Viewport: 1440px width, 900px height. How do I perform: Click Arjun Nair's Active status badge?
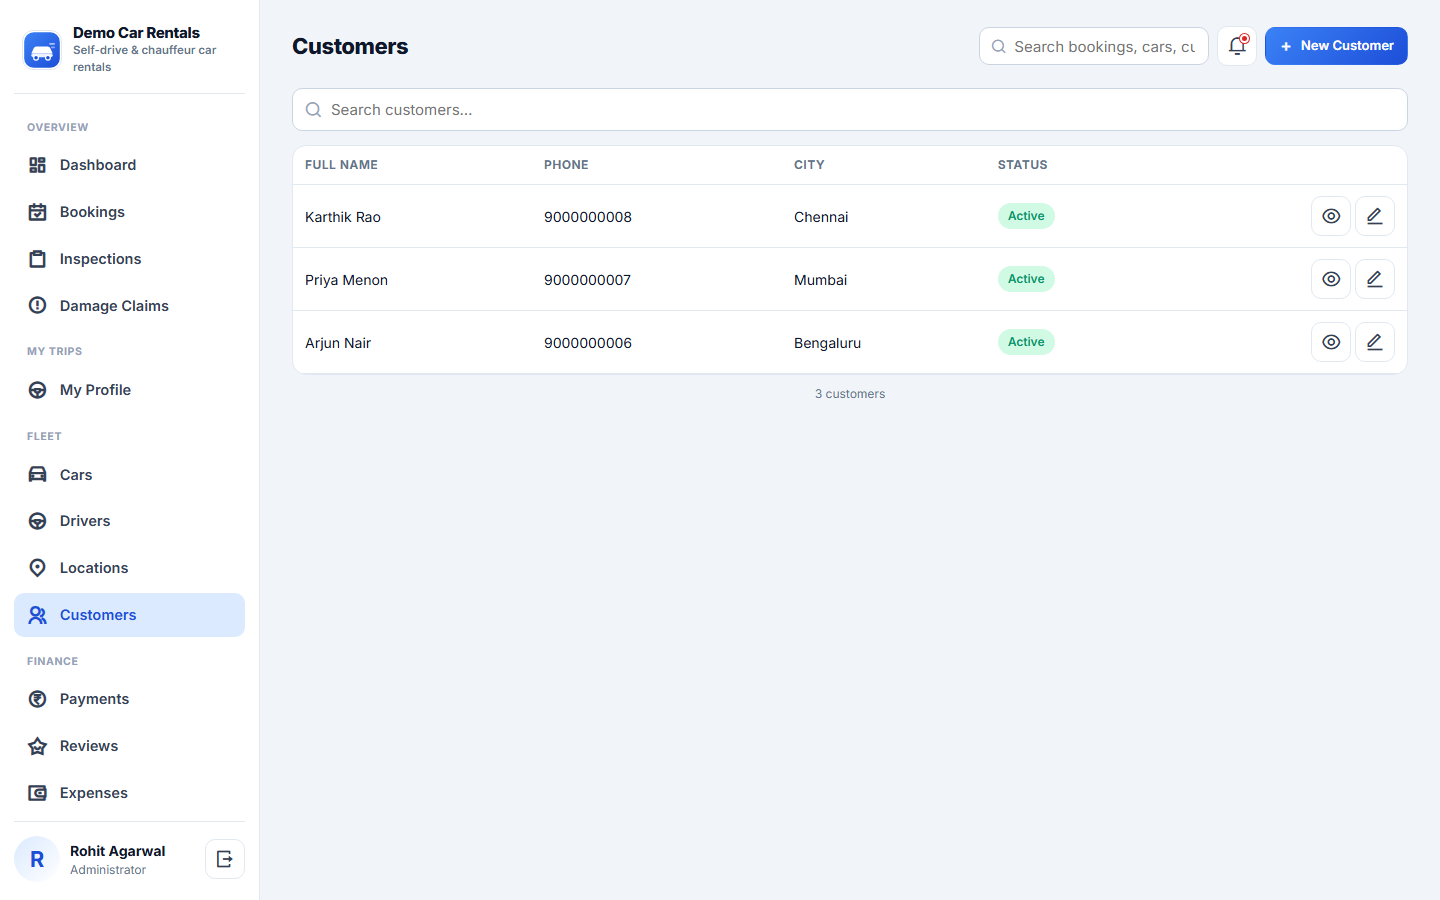(1026, 342)
